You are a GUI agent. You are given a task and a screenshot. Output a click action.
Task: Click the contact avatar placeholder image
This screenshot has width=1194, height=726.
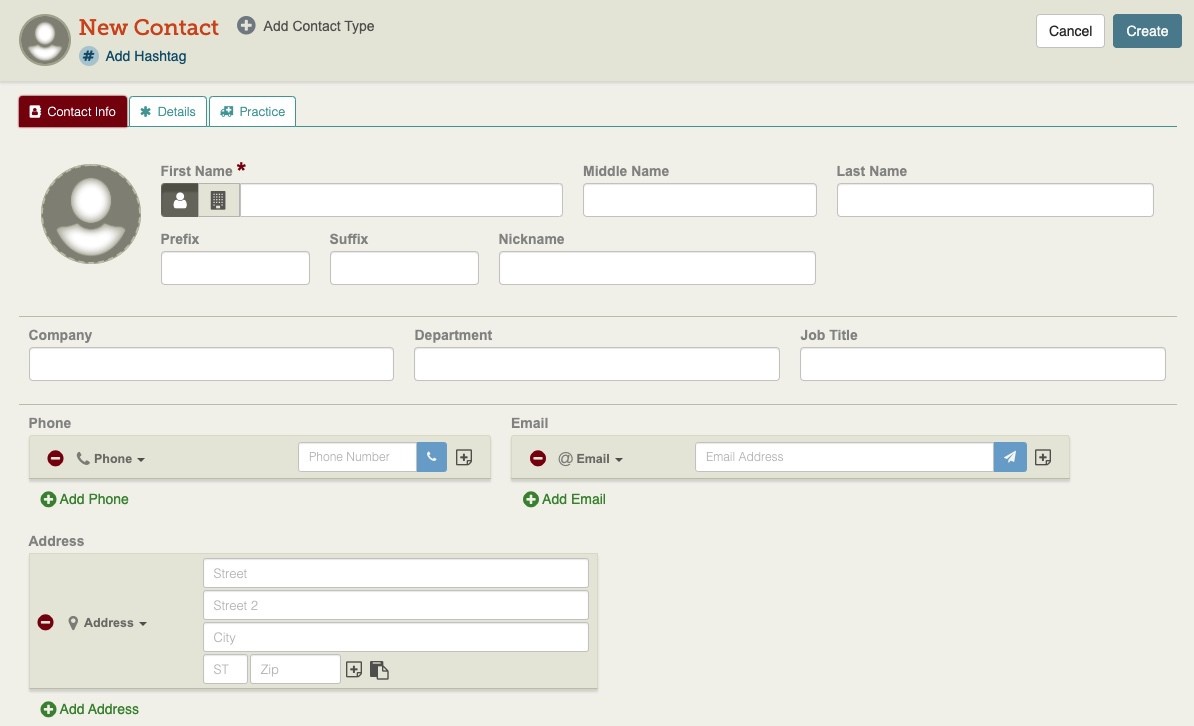tap(90, 213)
